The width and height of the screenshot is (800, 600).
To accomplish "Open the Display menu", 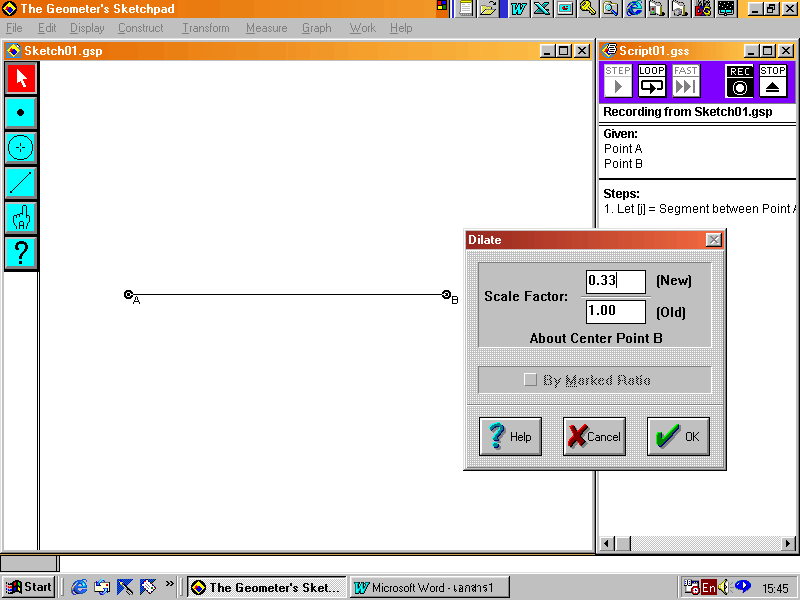I will 87,28.
